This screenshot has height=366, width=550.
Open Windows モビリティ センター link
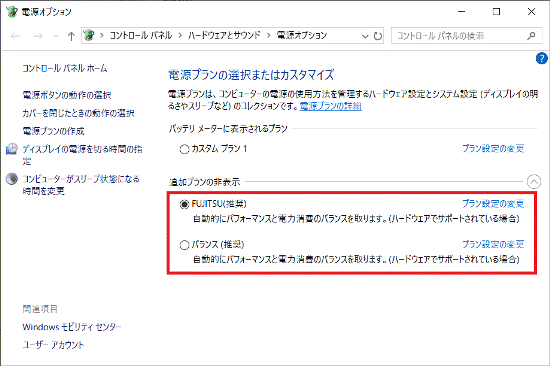point(72,327)
